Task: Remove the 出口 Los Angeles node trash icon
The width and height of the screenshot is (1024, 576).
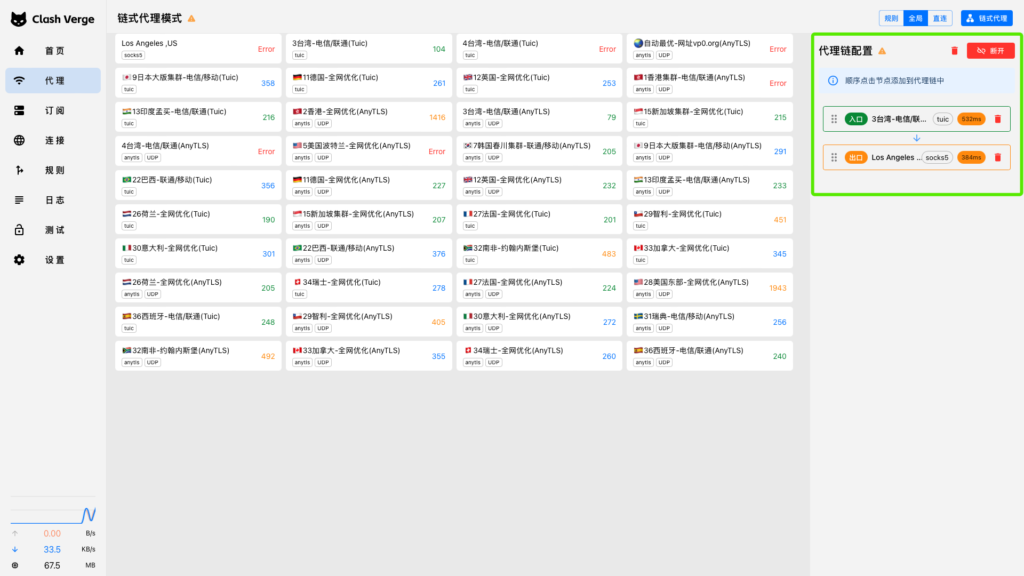Action: point(998,157)
